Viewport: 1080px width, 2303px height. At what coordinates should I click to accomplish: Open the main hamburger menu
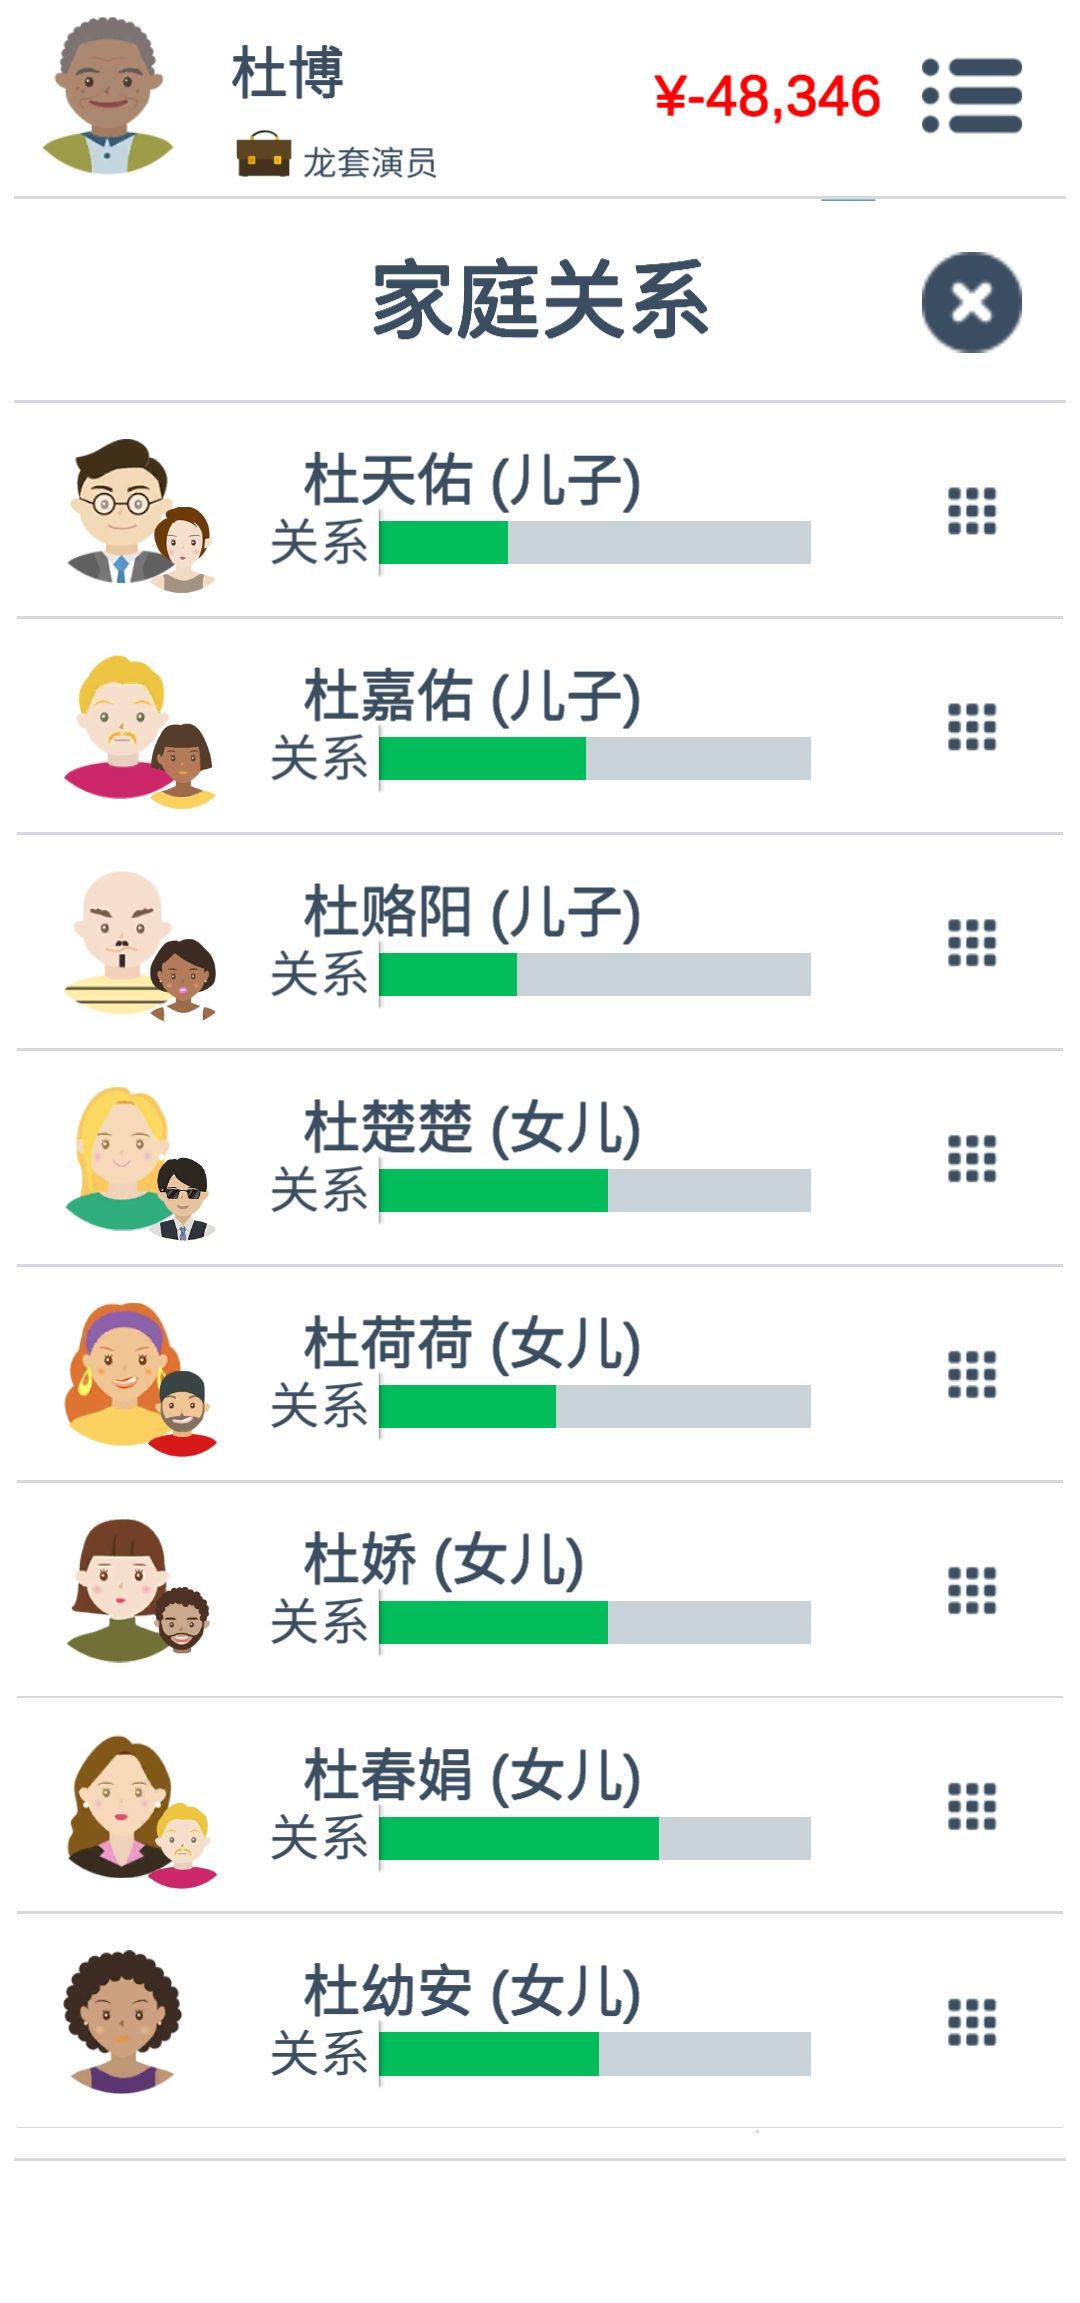972,96
